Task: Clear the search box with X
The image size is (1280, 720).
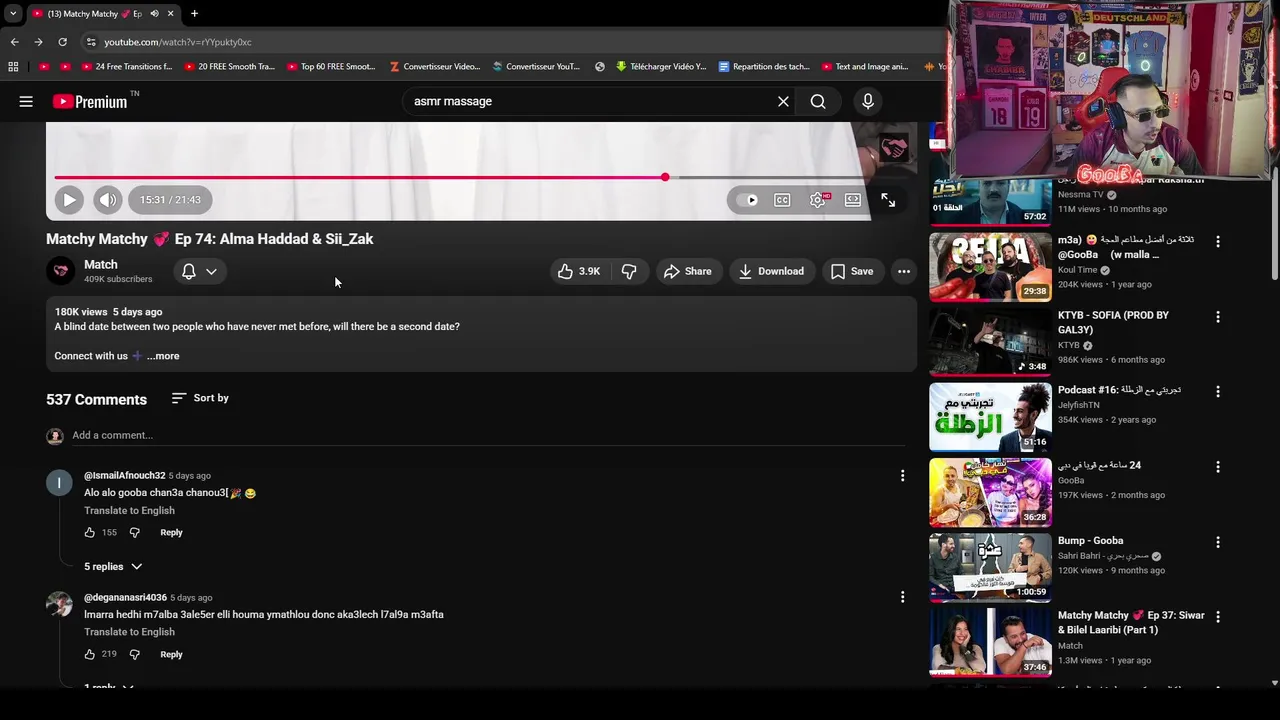Action: (783, 101)
